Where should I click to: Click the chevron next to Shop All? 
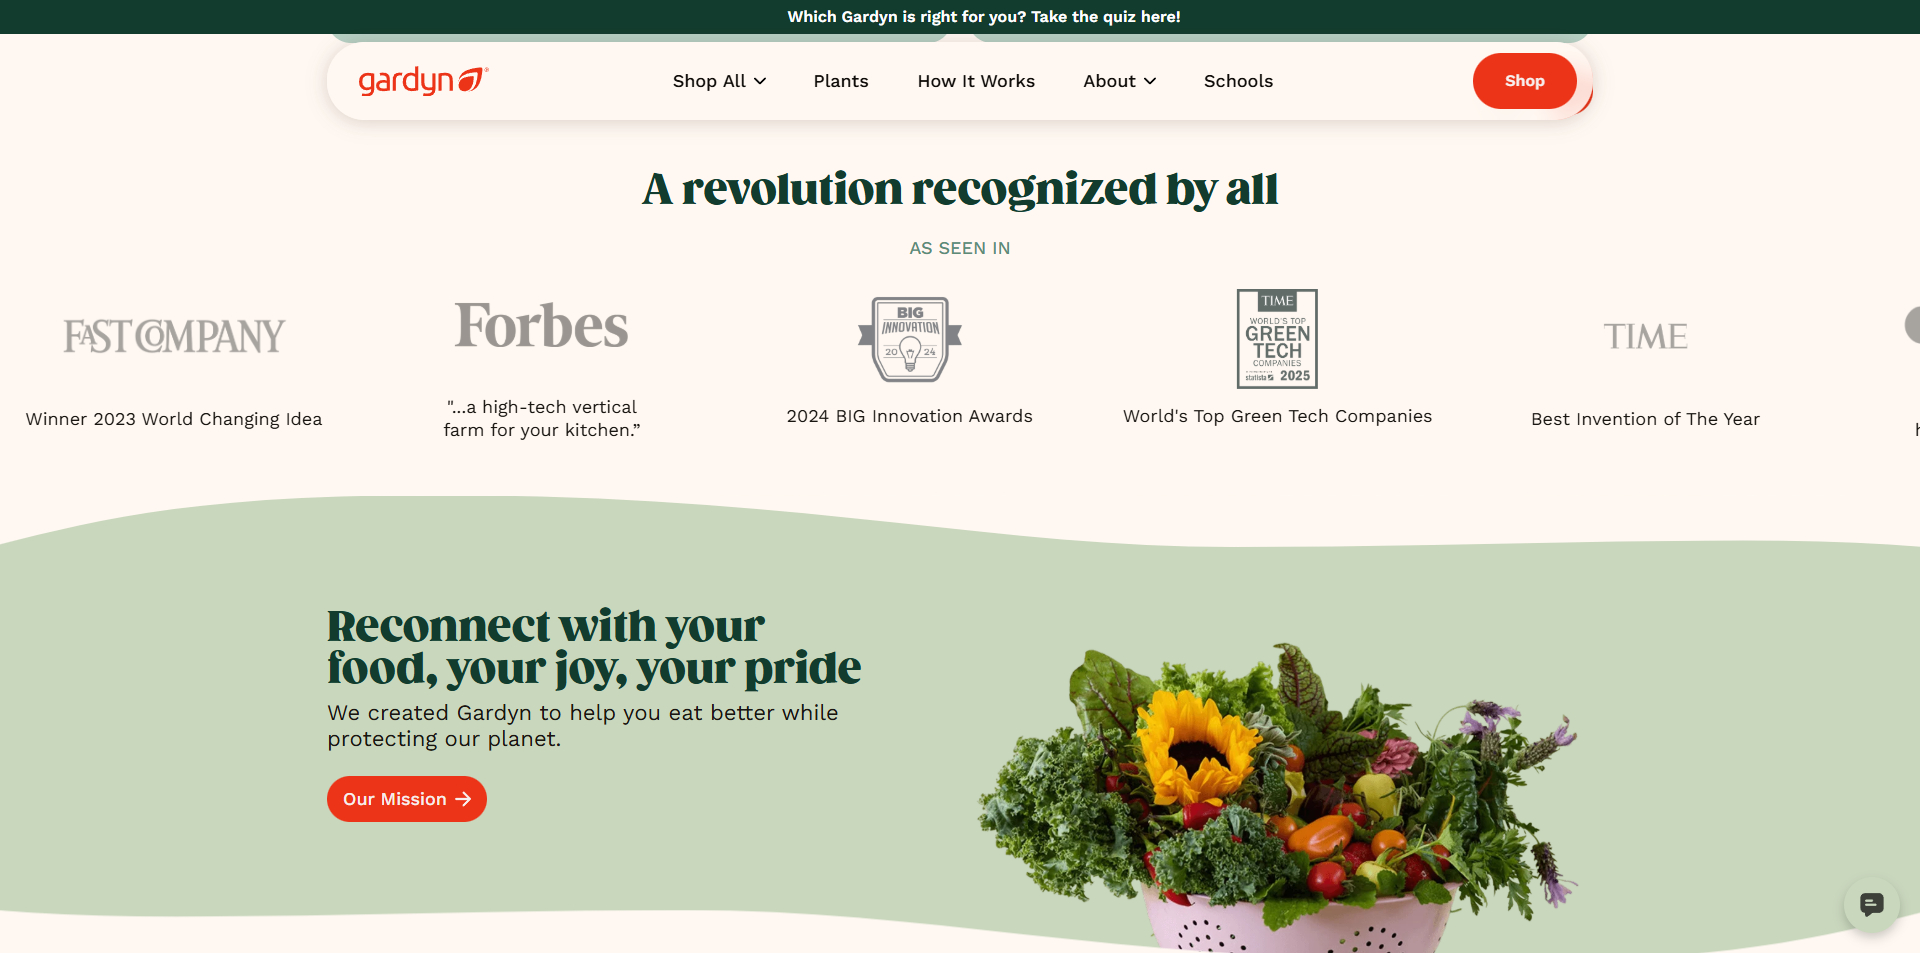point(760,81)
